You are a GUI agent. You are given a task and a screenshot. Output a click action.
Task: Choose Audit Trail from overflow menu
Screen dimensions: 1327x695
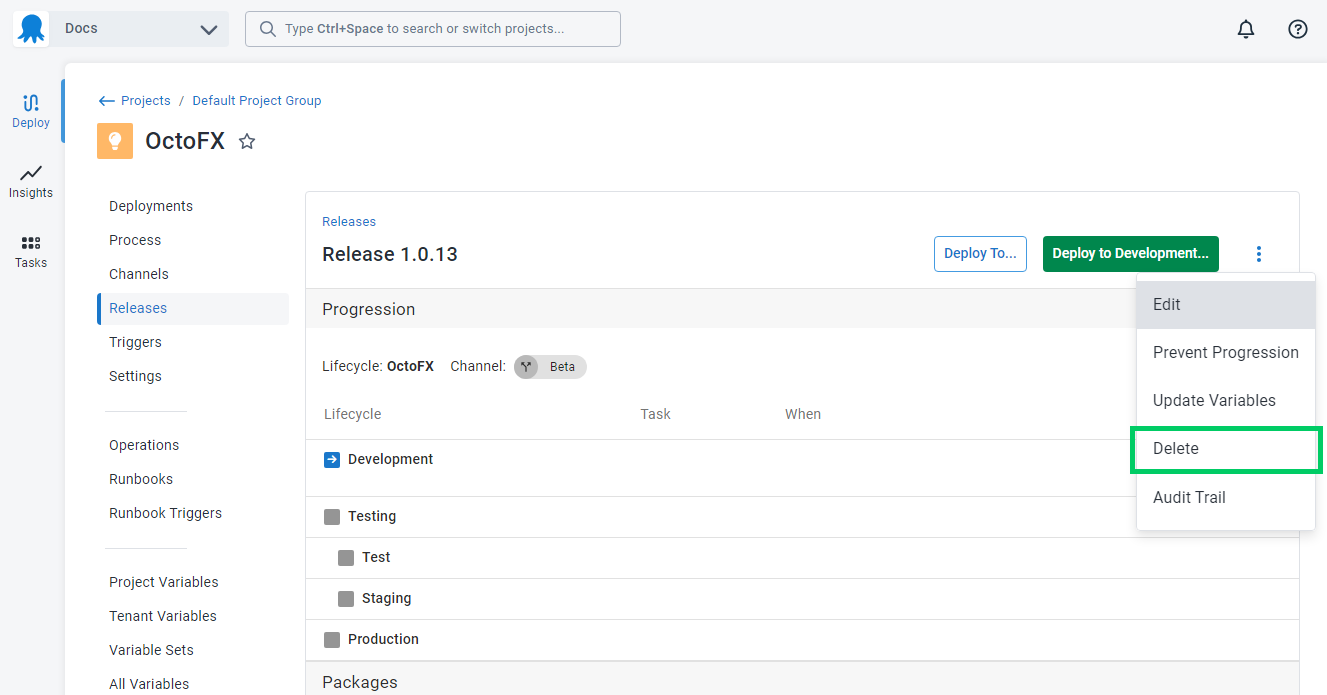[x=1226, y=498]
